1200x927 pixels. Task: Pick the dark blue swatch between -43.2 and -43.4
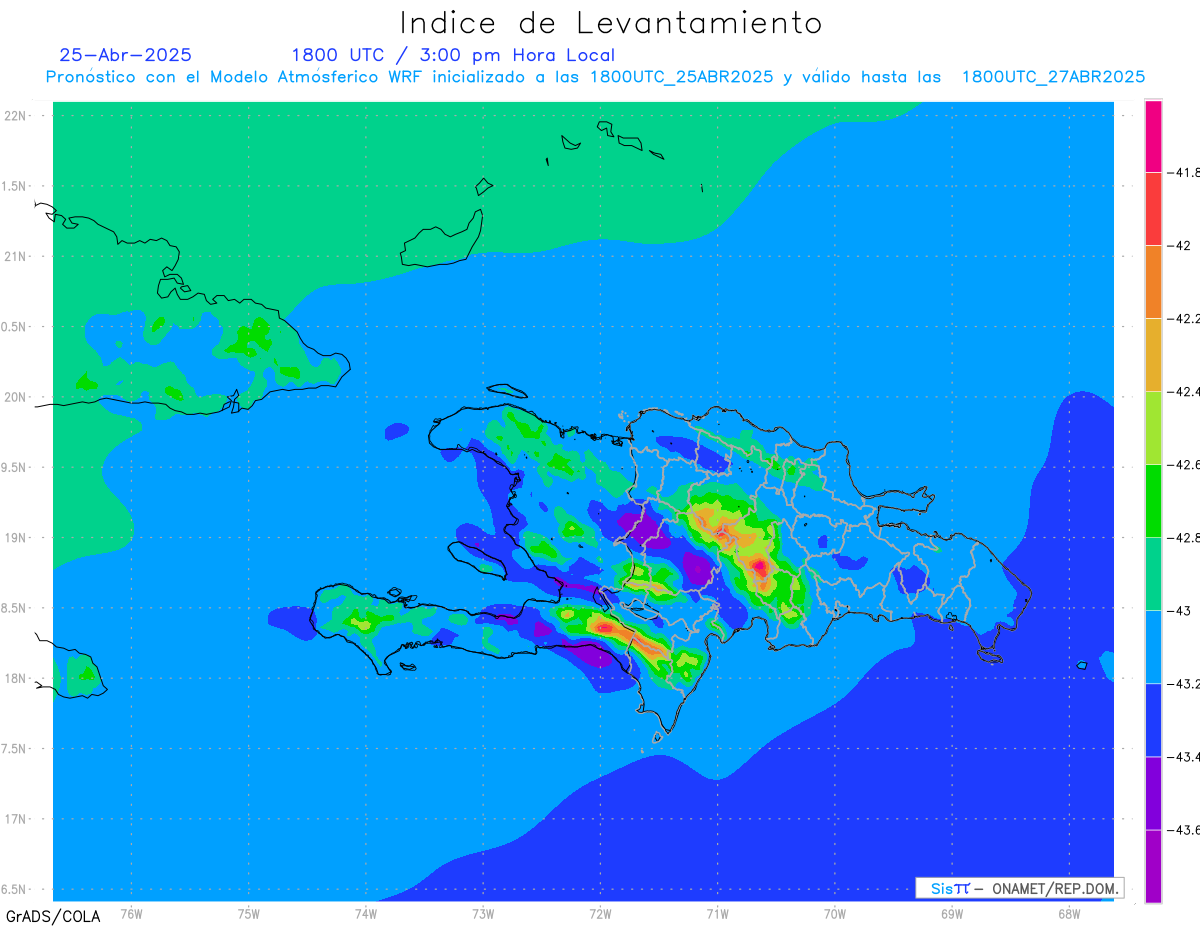[1153, 720]
